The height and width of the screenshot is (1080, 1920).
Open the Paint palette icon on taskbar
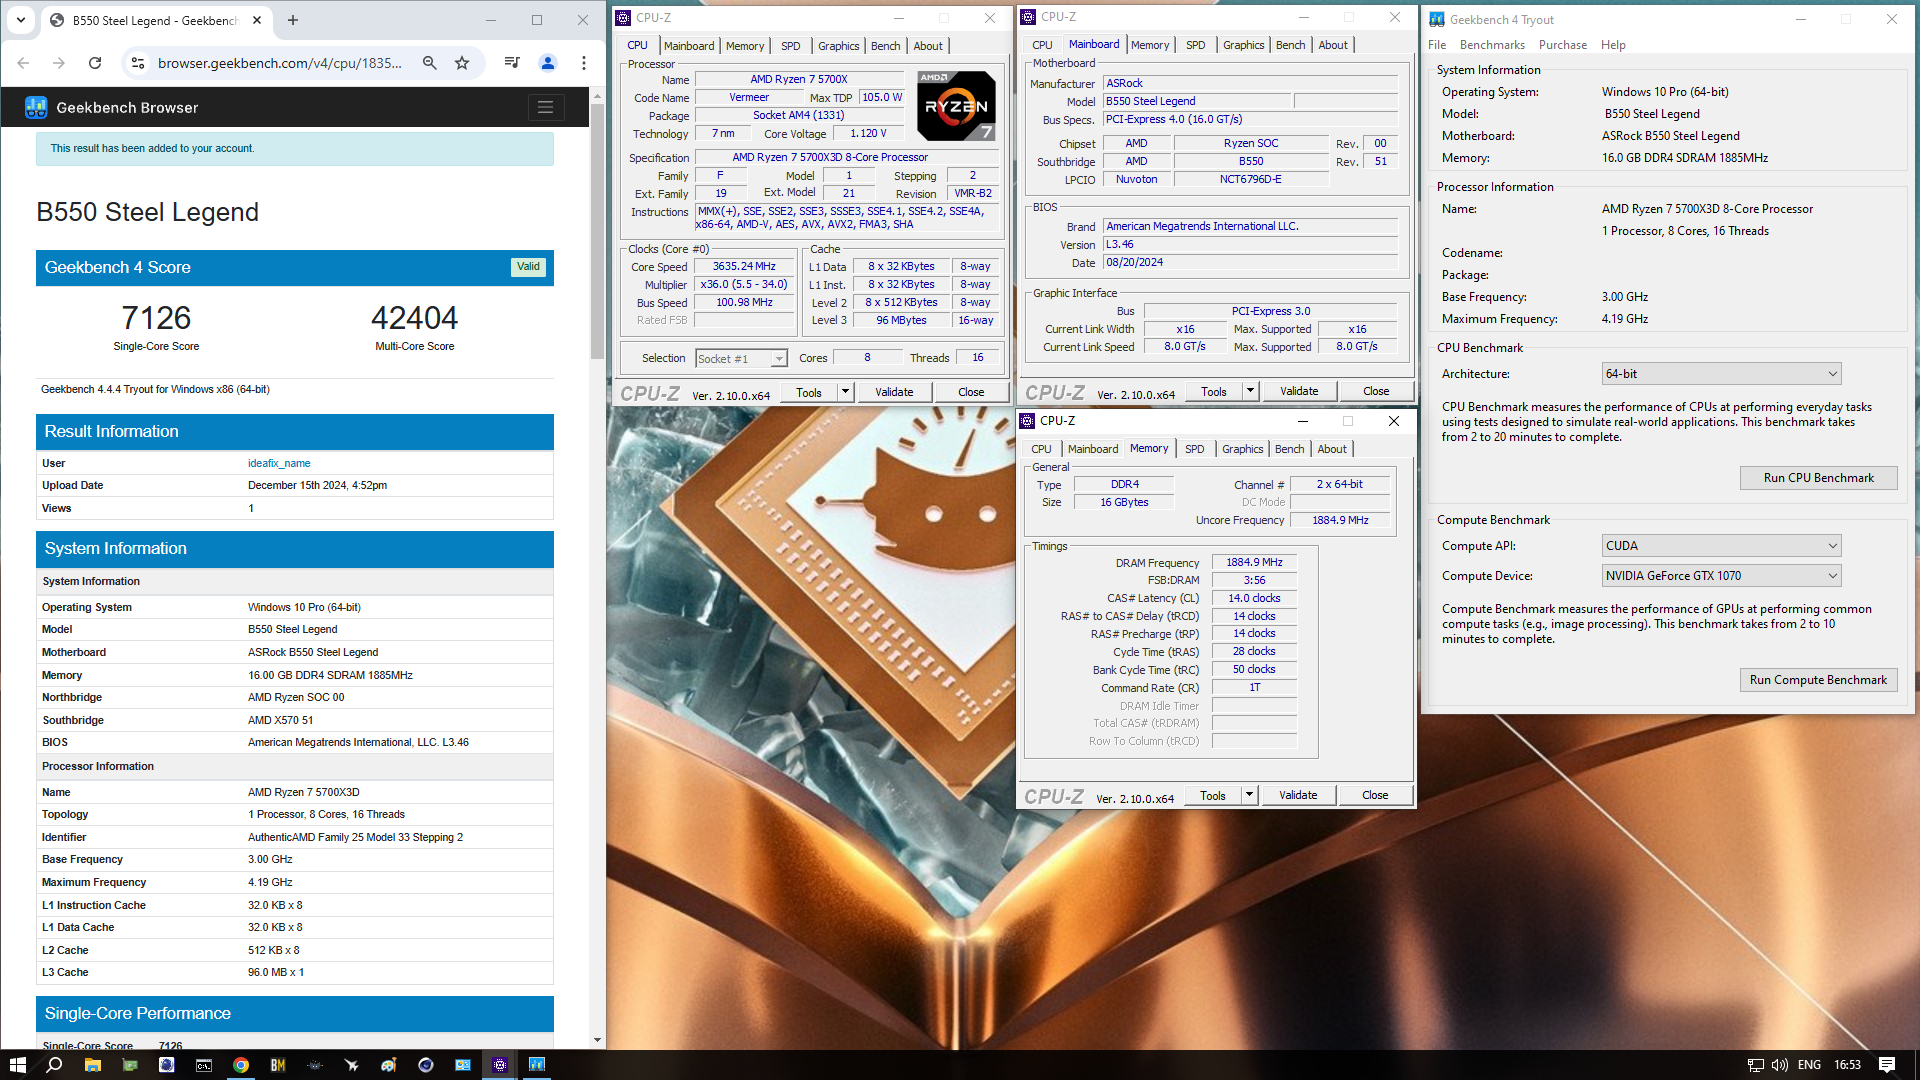389,1065
